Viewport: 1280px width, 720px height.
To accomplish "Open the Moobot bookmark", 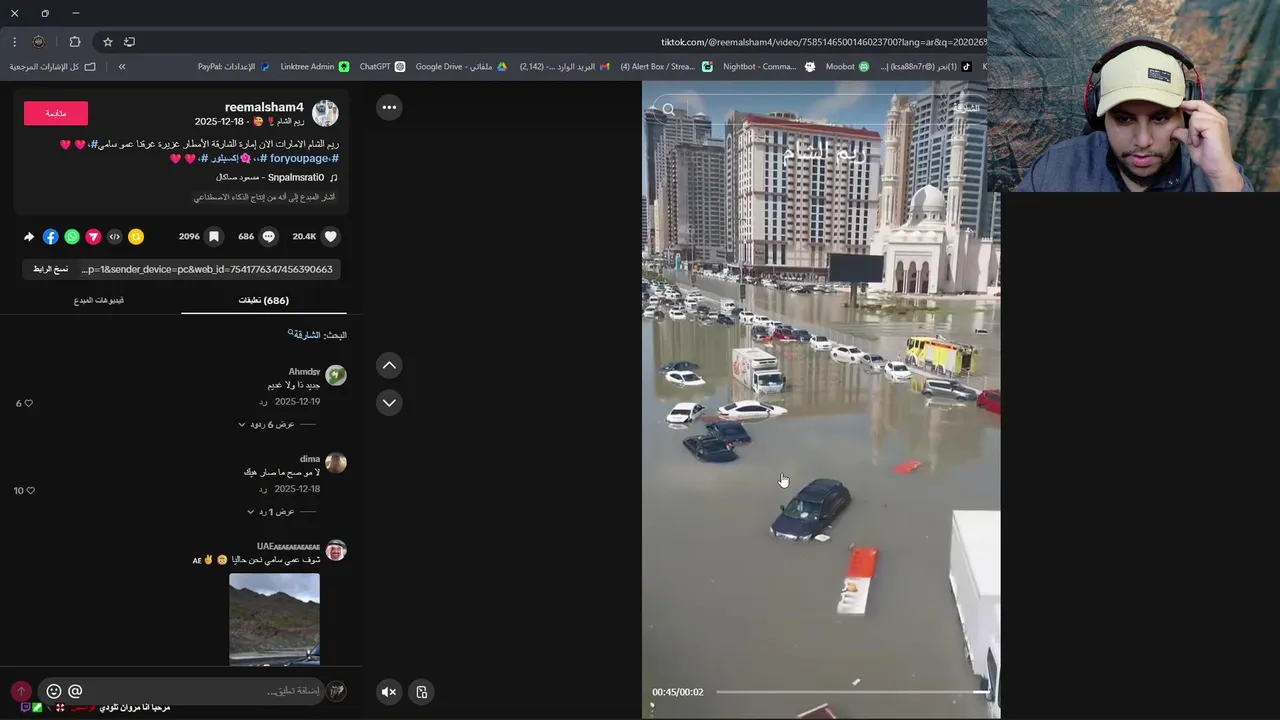I will point(847,67).
